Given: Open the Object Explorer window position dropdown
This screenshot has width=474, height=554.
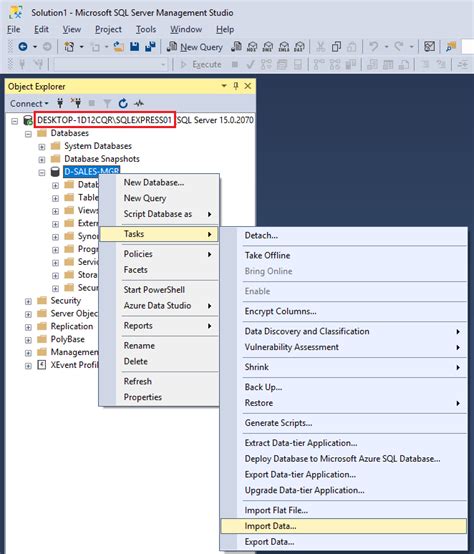Looking at the screenshot, I should [224, 86].
